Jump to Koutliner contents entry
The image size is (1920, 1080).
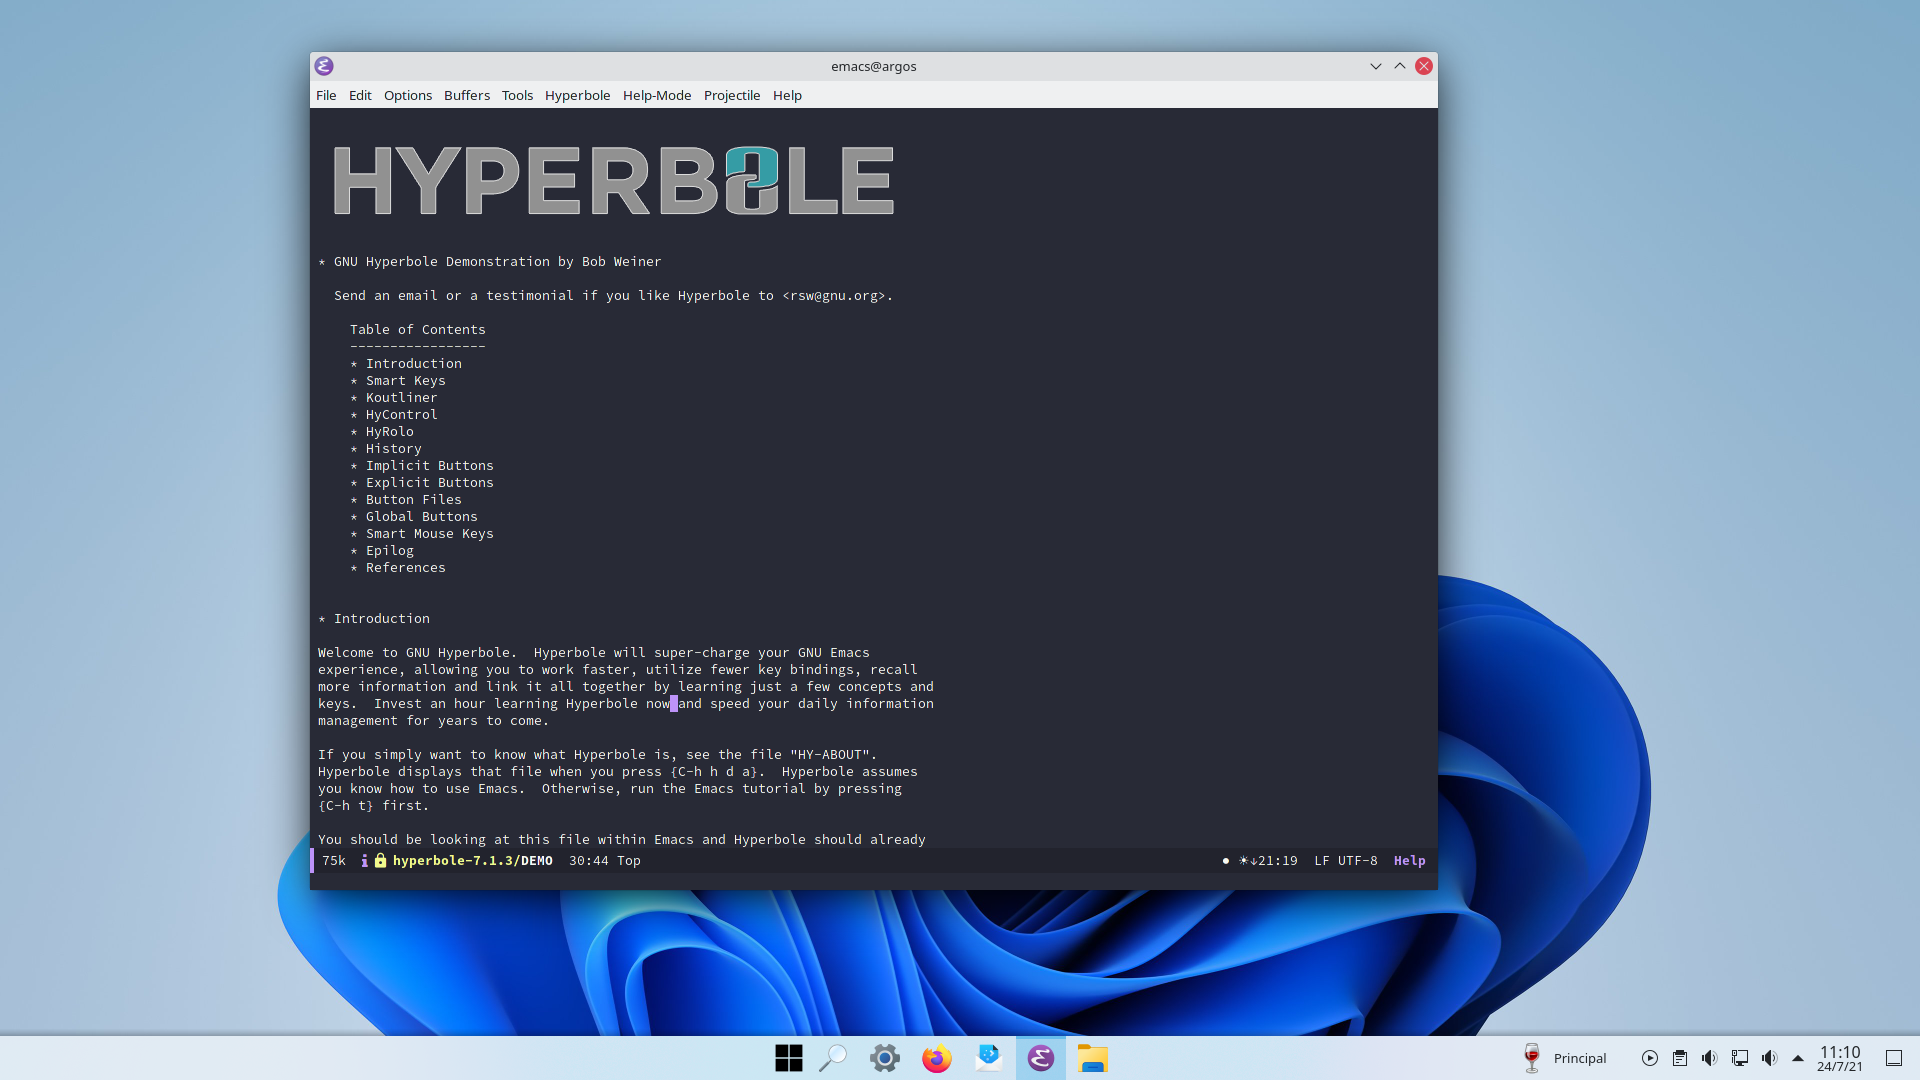click(x=401, y=398)
